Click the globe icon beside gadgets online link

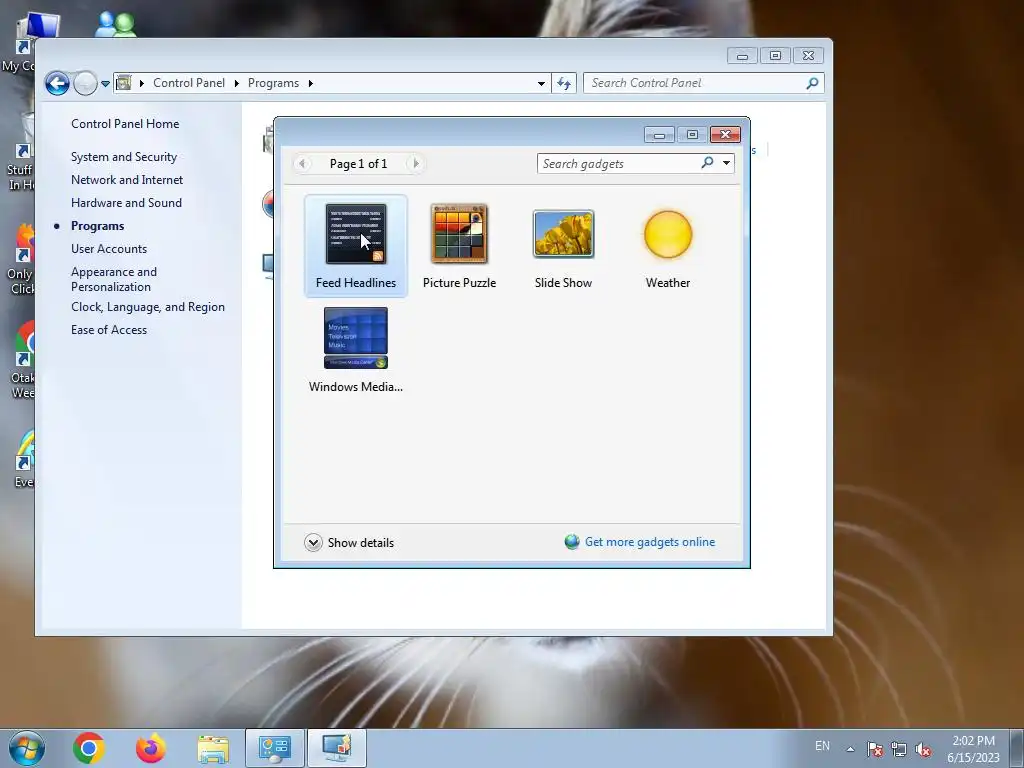click(x=572, y=542)
